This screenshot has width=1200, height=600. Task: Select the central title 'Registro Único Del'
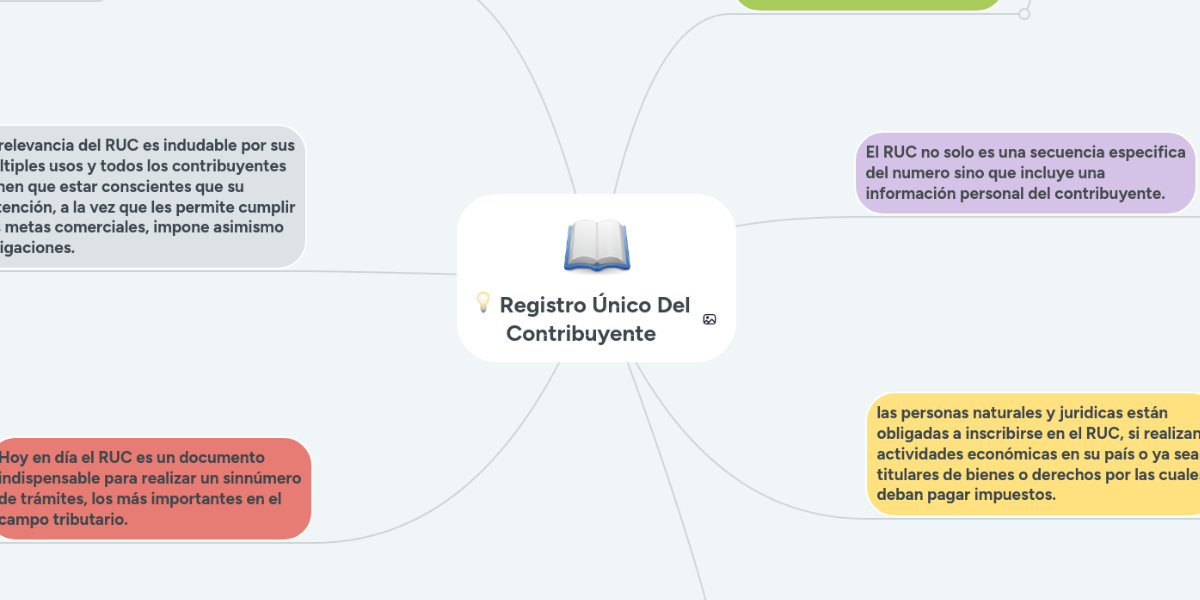click(x=594, y=305)
